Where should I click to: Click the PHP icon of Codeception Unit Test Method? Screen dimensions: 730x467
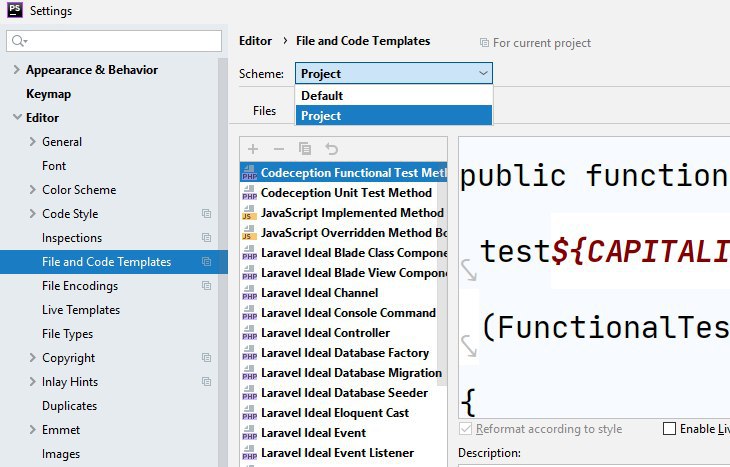pyautogui.click(x=250, y=193)
